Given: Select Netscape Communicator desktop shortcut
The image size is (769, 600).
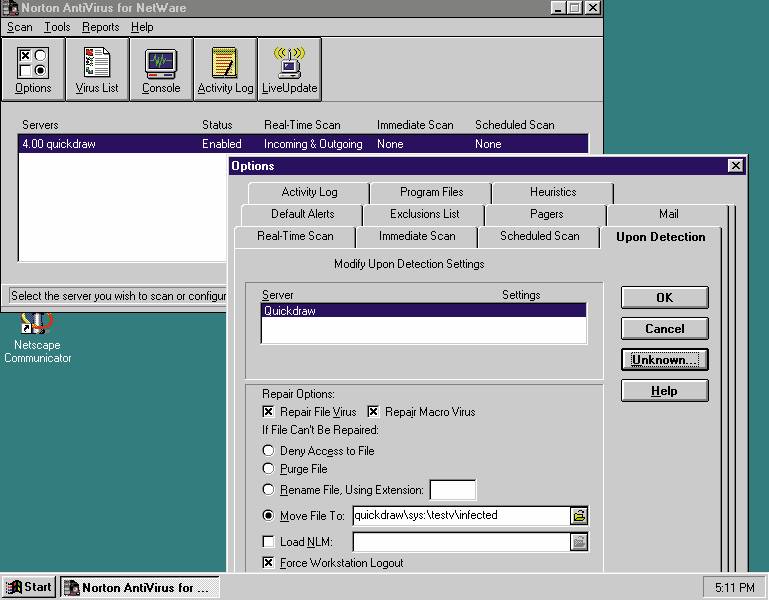Looking at the screenshot, I should (x=37, y=338).
